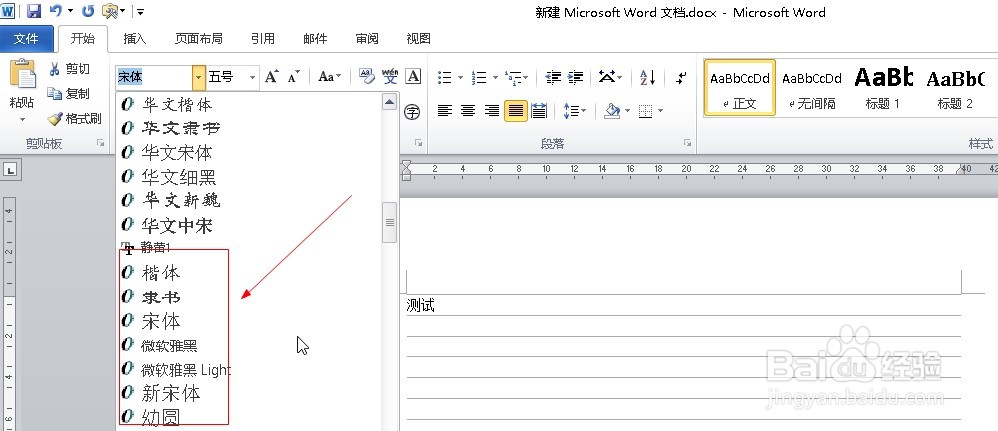998x431 pixels.
Task: Click the tools icon in the quick access toolbar
Action: [111, 11]
